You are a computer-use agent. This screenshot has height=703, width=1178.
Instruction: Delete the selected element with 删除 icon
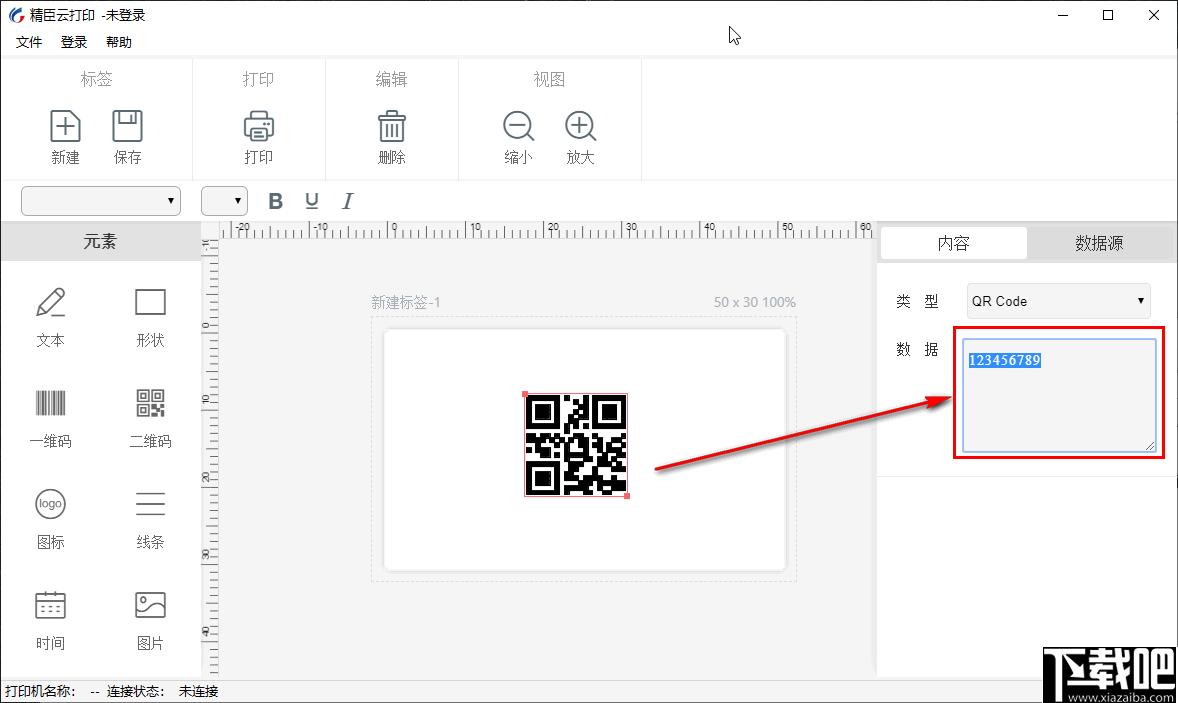(x=391, y=126)
